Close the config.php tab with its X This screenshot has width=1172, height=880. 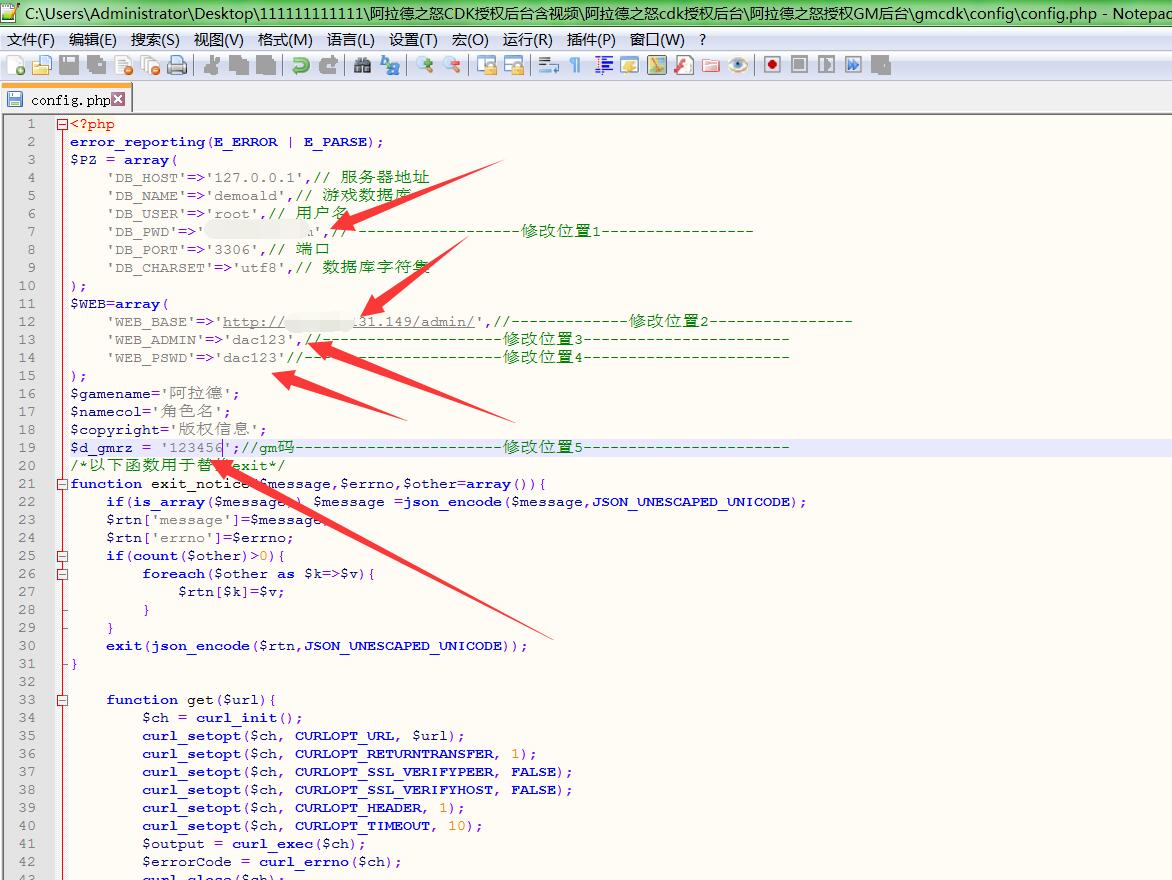[x=118, y=99]
